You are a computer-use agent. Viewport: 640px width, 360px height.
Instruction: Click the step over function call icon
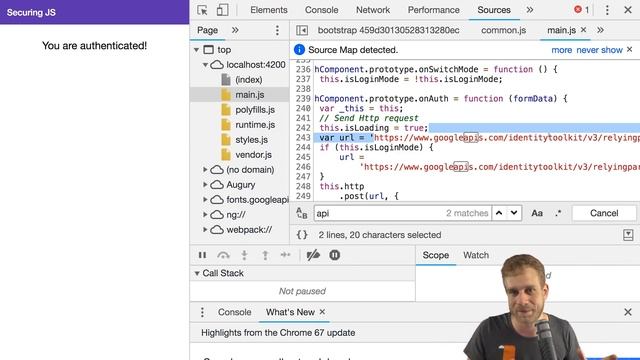click(223, 255)
